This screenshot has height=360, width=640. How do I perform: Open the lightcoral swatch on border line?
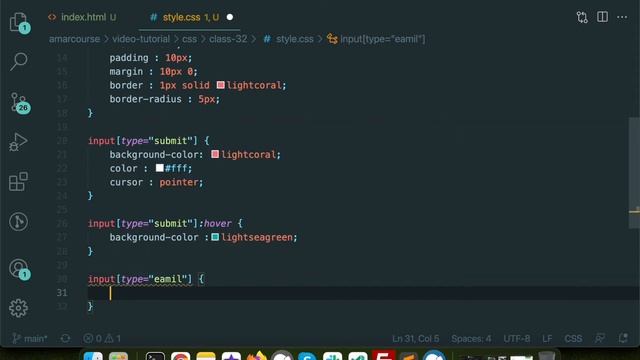pos(221,85)
